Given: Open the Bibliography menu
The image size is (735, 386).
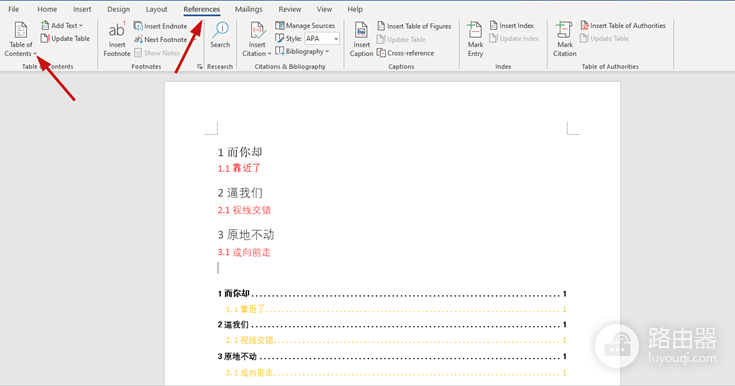Looking at the screenshot, I should (302, 51).
